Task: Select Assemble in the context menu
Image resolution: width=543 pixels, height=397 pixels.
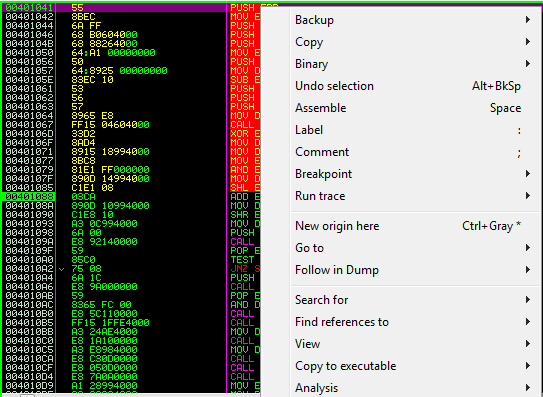Action: point(414,108)
